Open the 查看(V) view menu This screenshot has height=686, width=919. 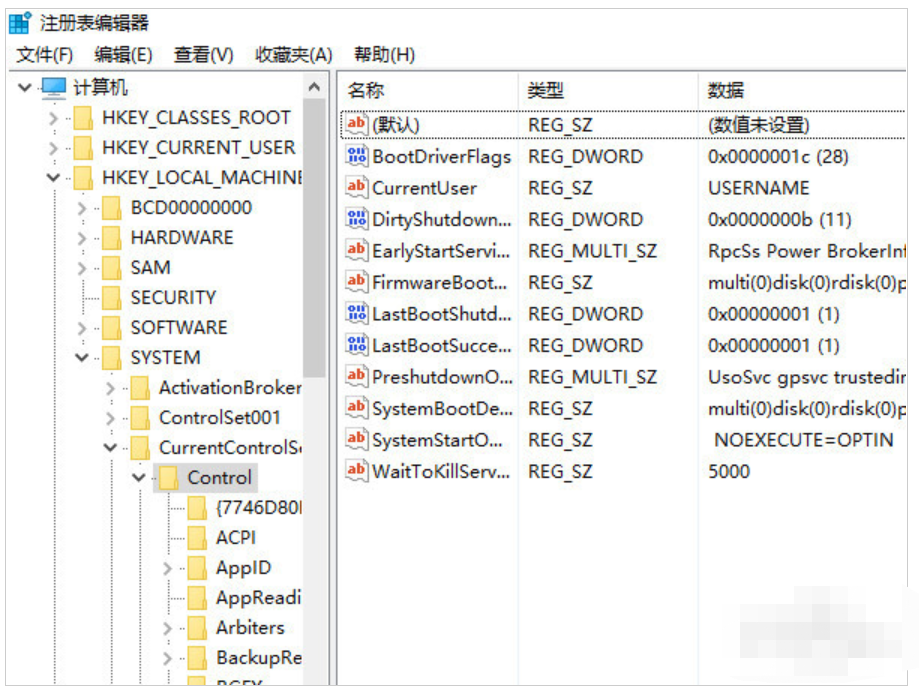[x=203, y=54]
